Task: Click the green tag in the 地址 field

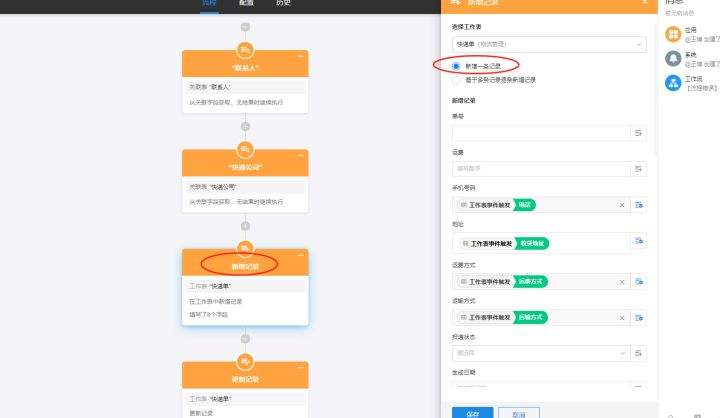Action: click(x=532, y=243)
